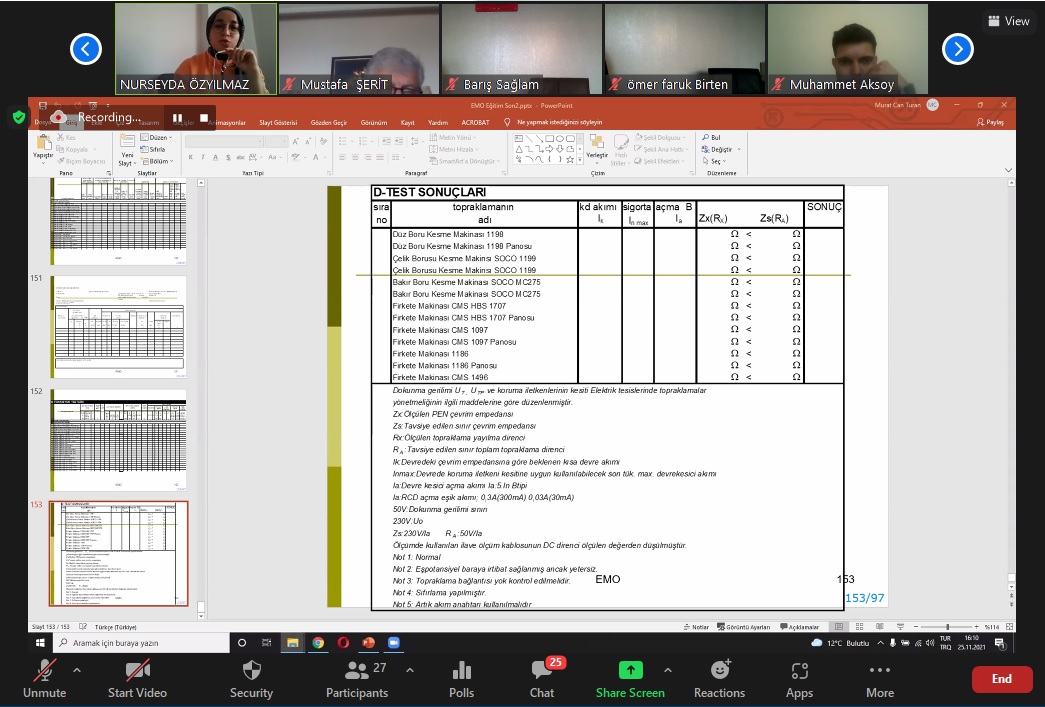This screenshot has height=707, width=1045.
Task: Select the oval shape in gallery
Action: click(x=560, y=139)
